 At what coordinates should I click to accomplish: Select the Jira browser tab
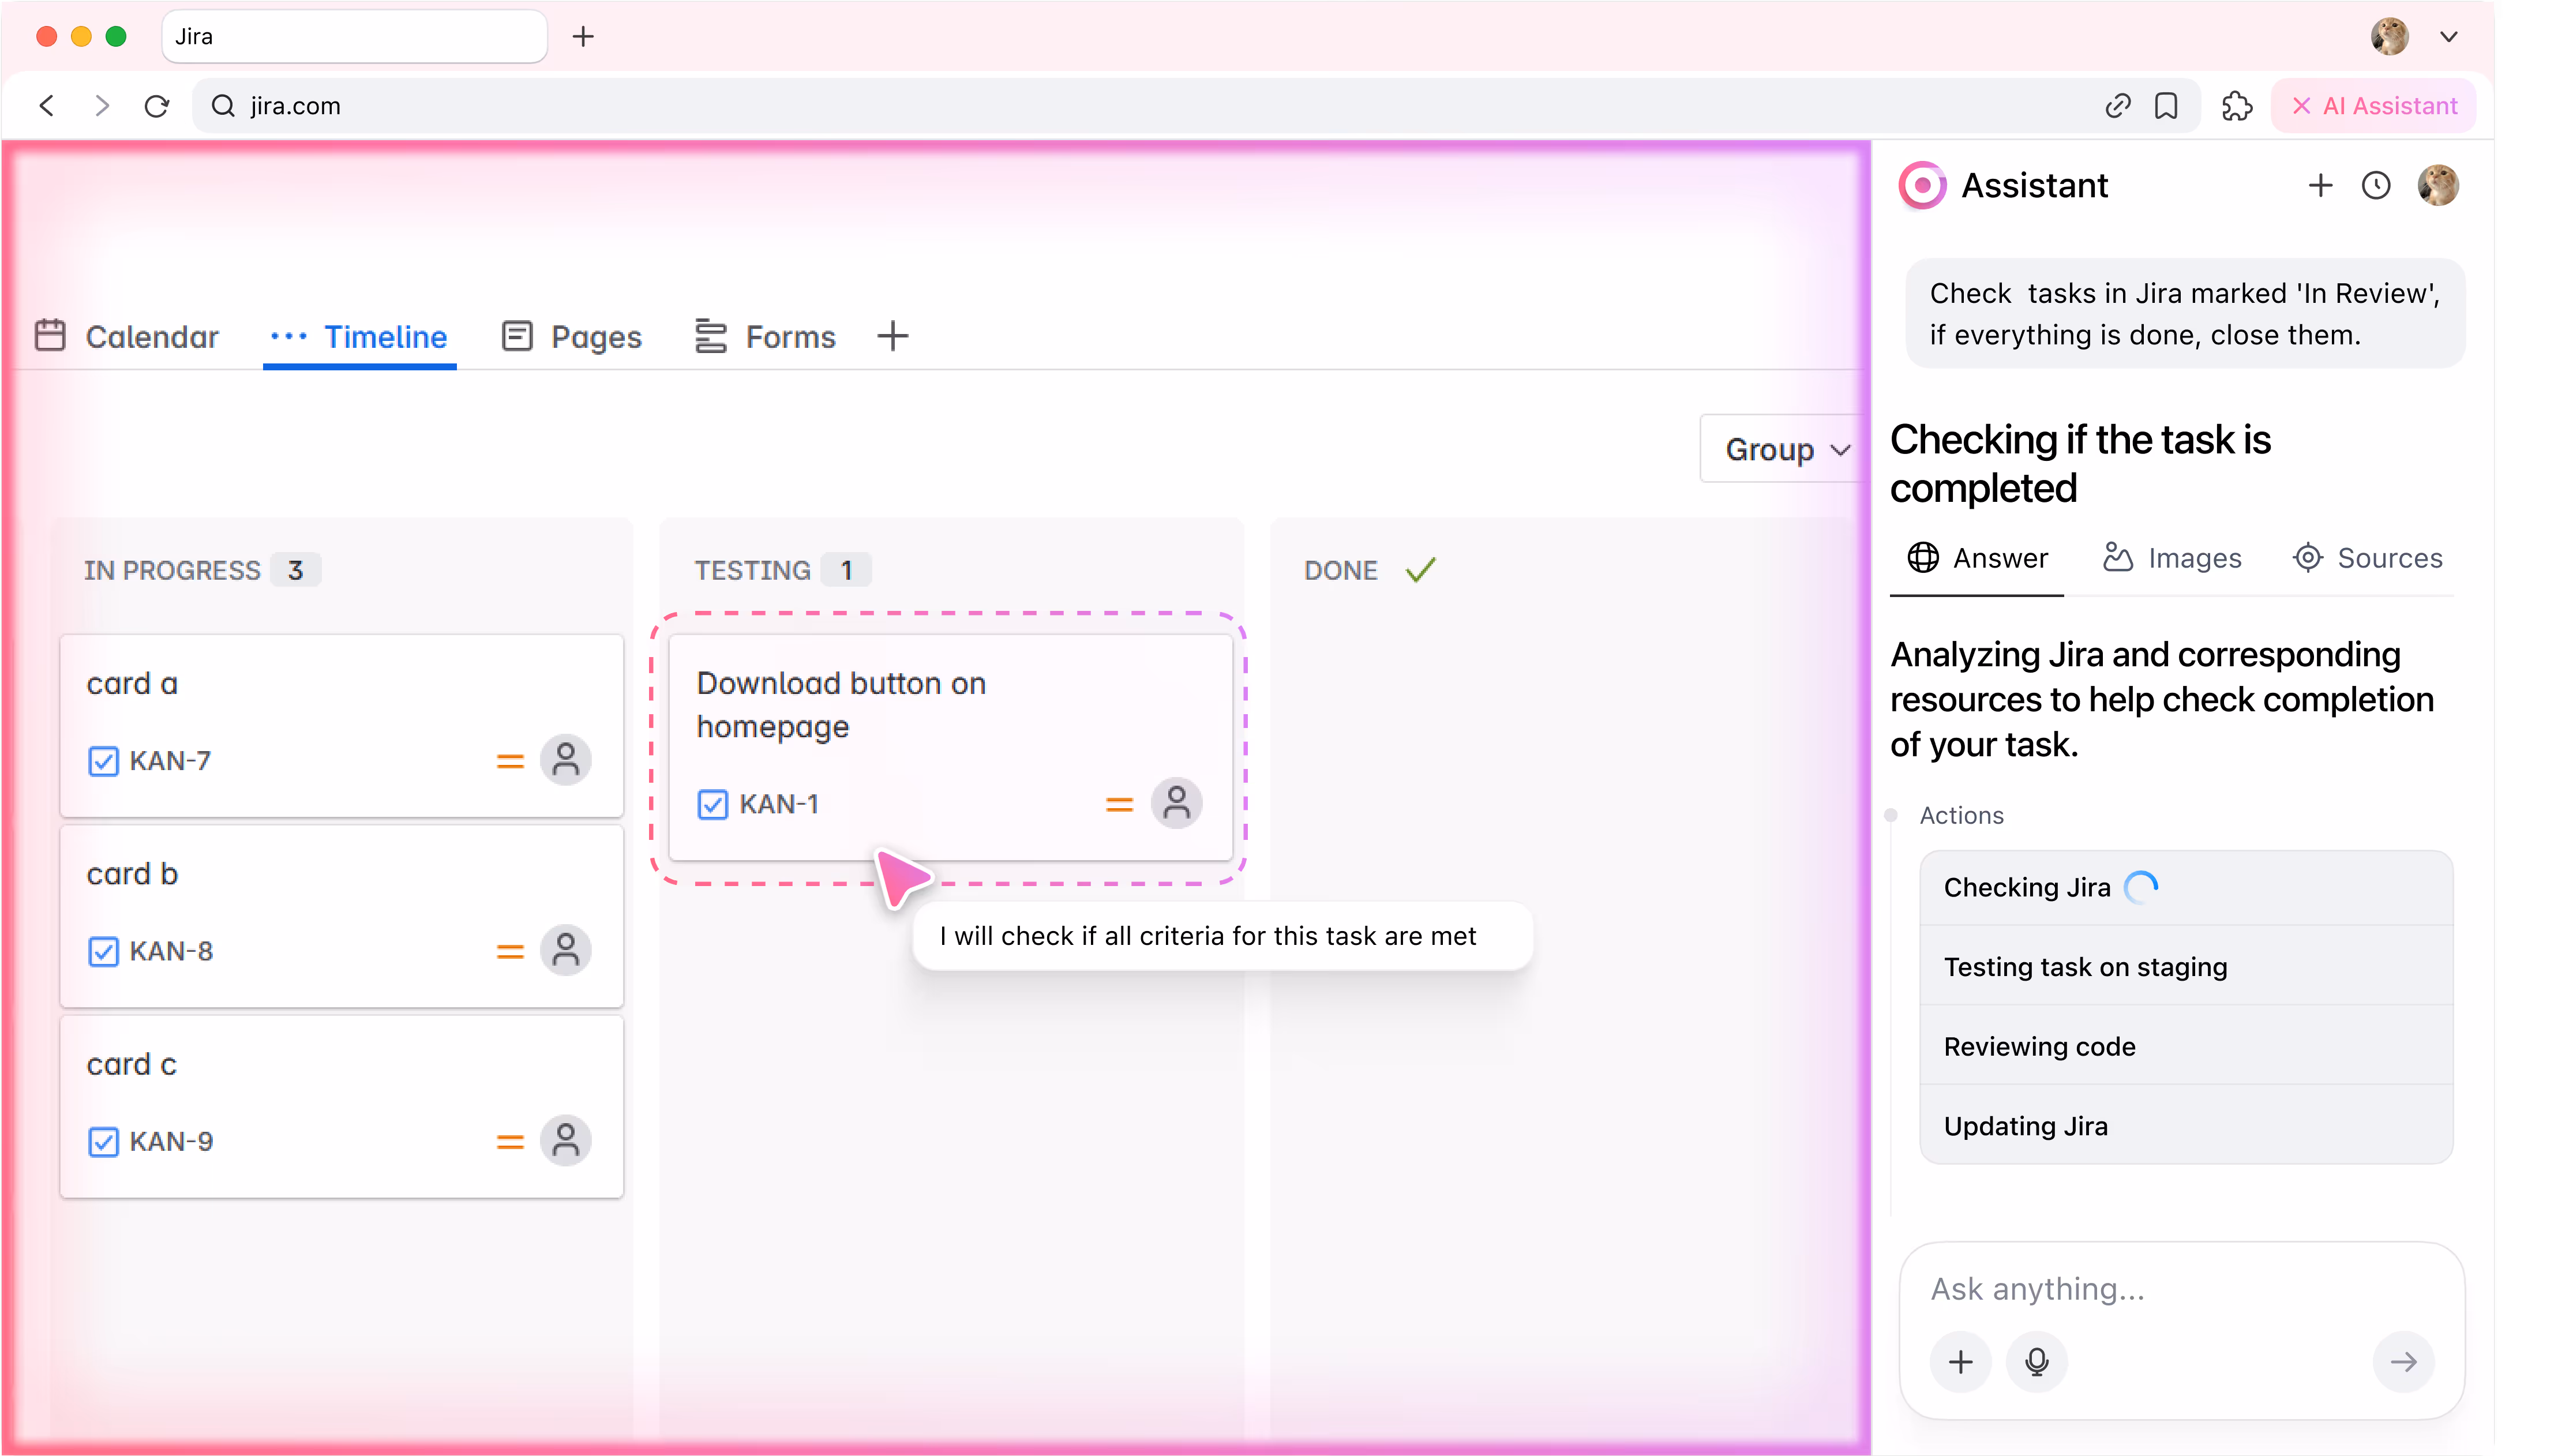click(354, 36)
